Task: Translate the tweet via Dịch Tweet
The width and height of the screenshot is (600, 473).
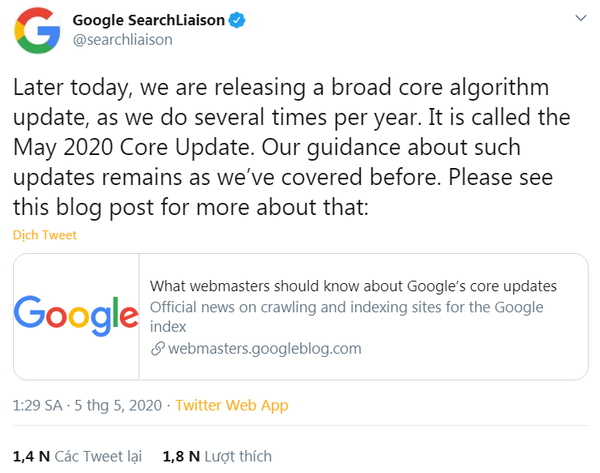Action: point(45,235)
